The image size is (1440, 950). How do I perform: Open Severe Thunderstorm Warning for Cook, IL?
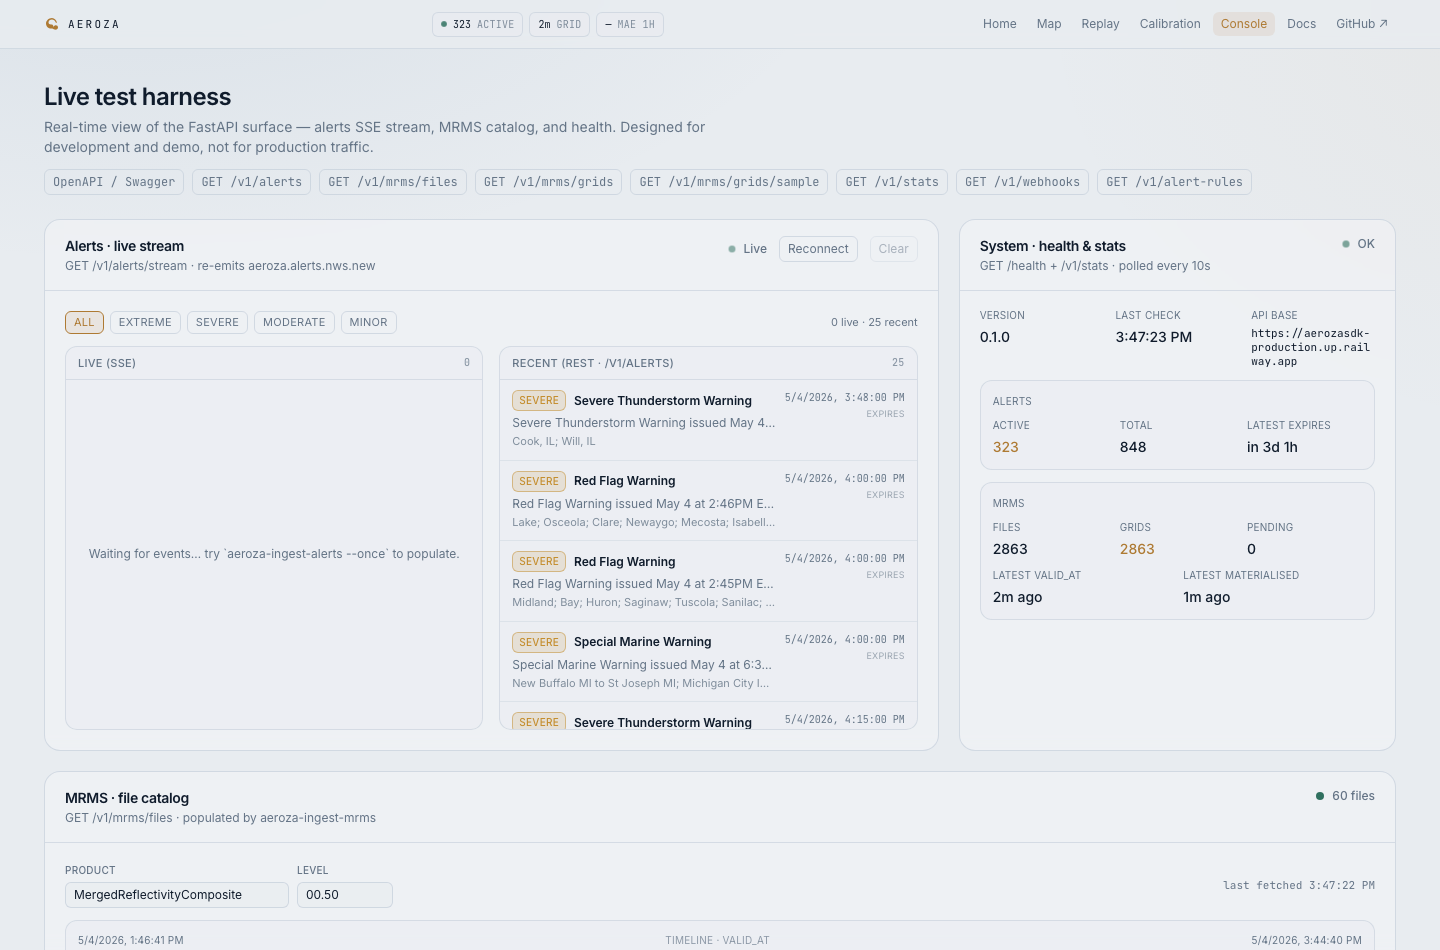(x=708, y=420)
